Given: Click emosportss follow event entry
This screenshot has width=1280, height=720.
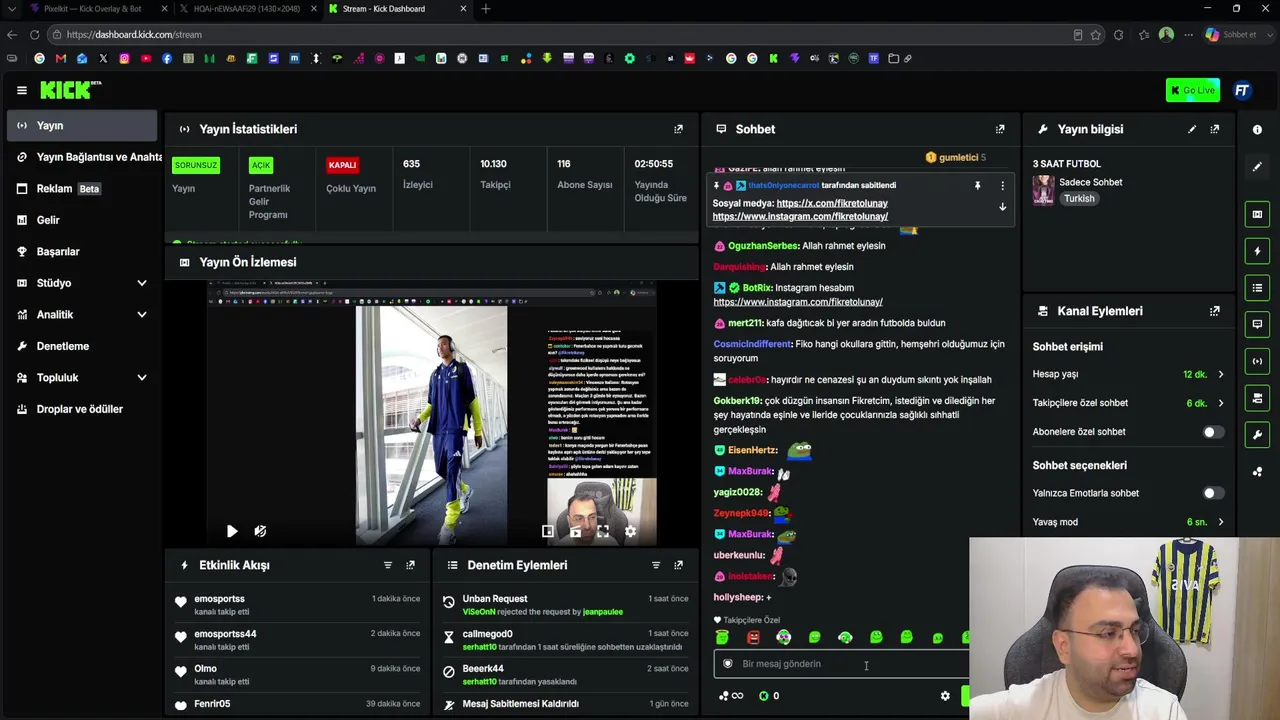Looking at the screenshot, I should pyautogui.click(x=297, y=604).
